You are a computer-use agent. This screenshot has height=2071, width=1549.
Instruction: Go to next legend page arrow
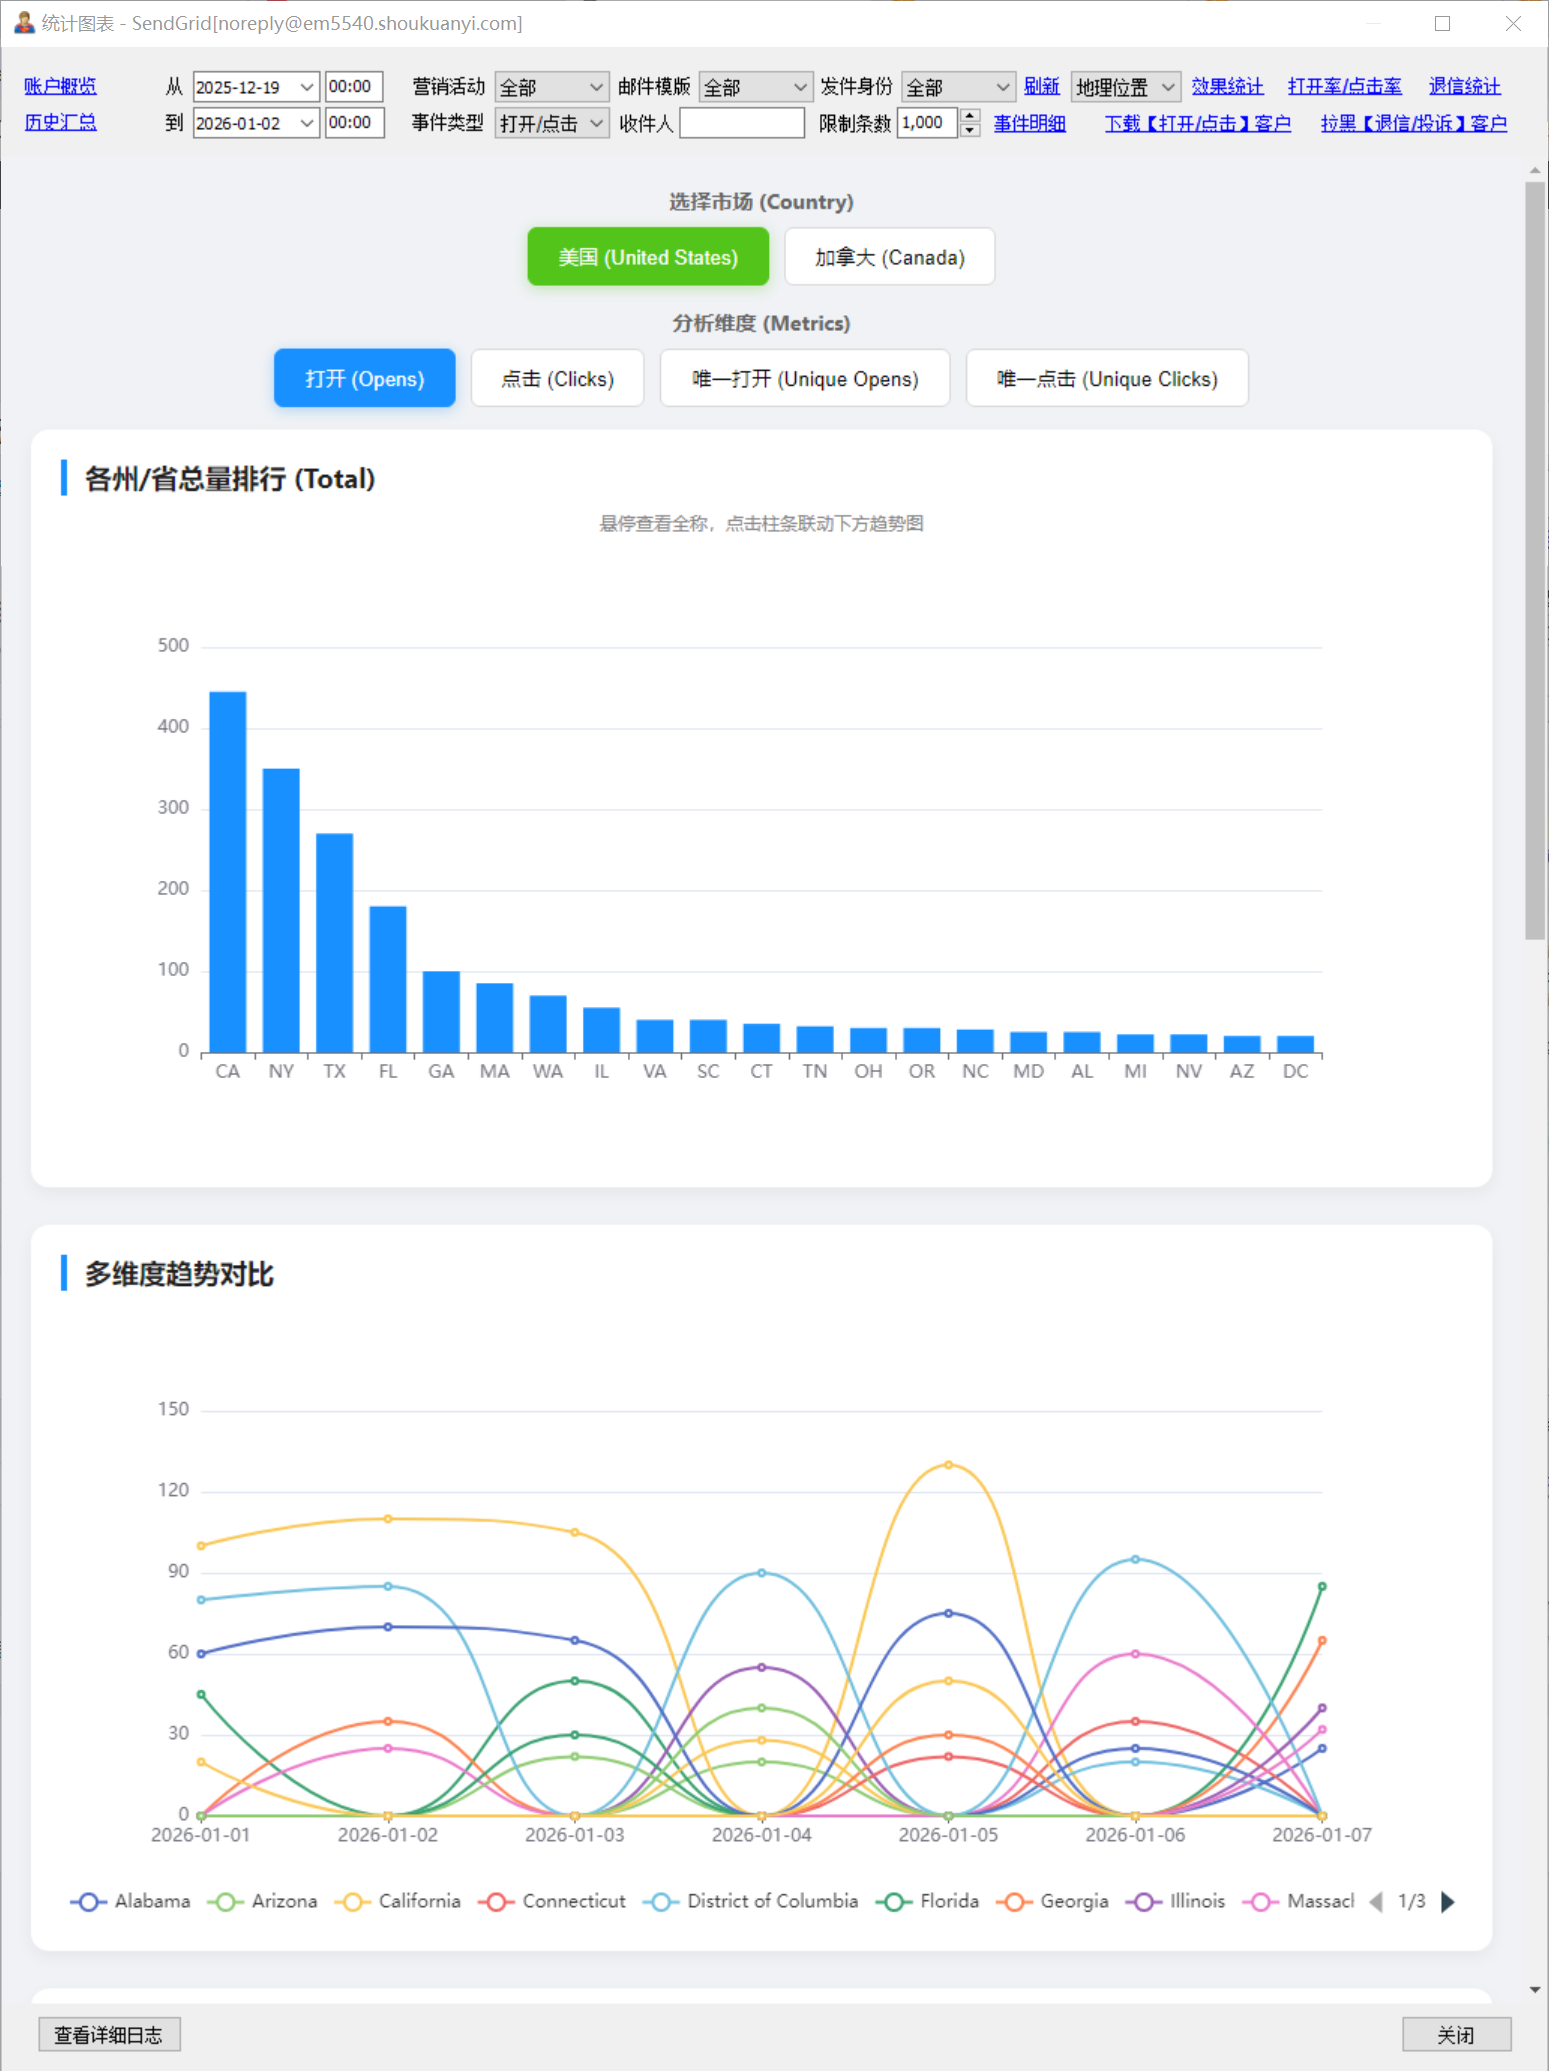click(x=1447, y=1901)
